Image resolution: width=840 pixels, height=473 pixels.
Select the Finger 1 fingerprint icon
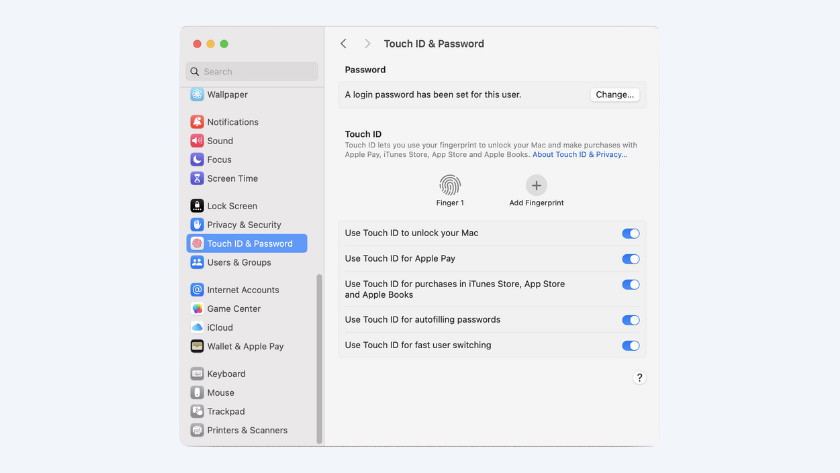click(x=450, y=185)
